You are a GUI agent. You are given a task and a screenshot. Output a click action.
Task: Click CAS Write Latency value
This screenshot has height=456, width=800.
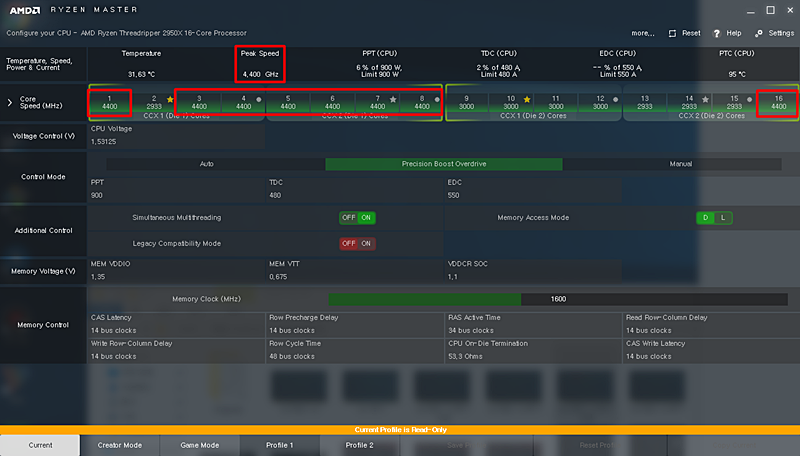click(648, 357)
